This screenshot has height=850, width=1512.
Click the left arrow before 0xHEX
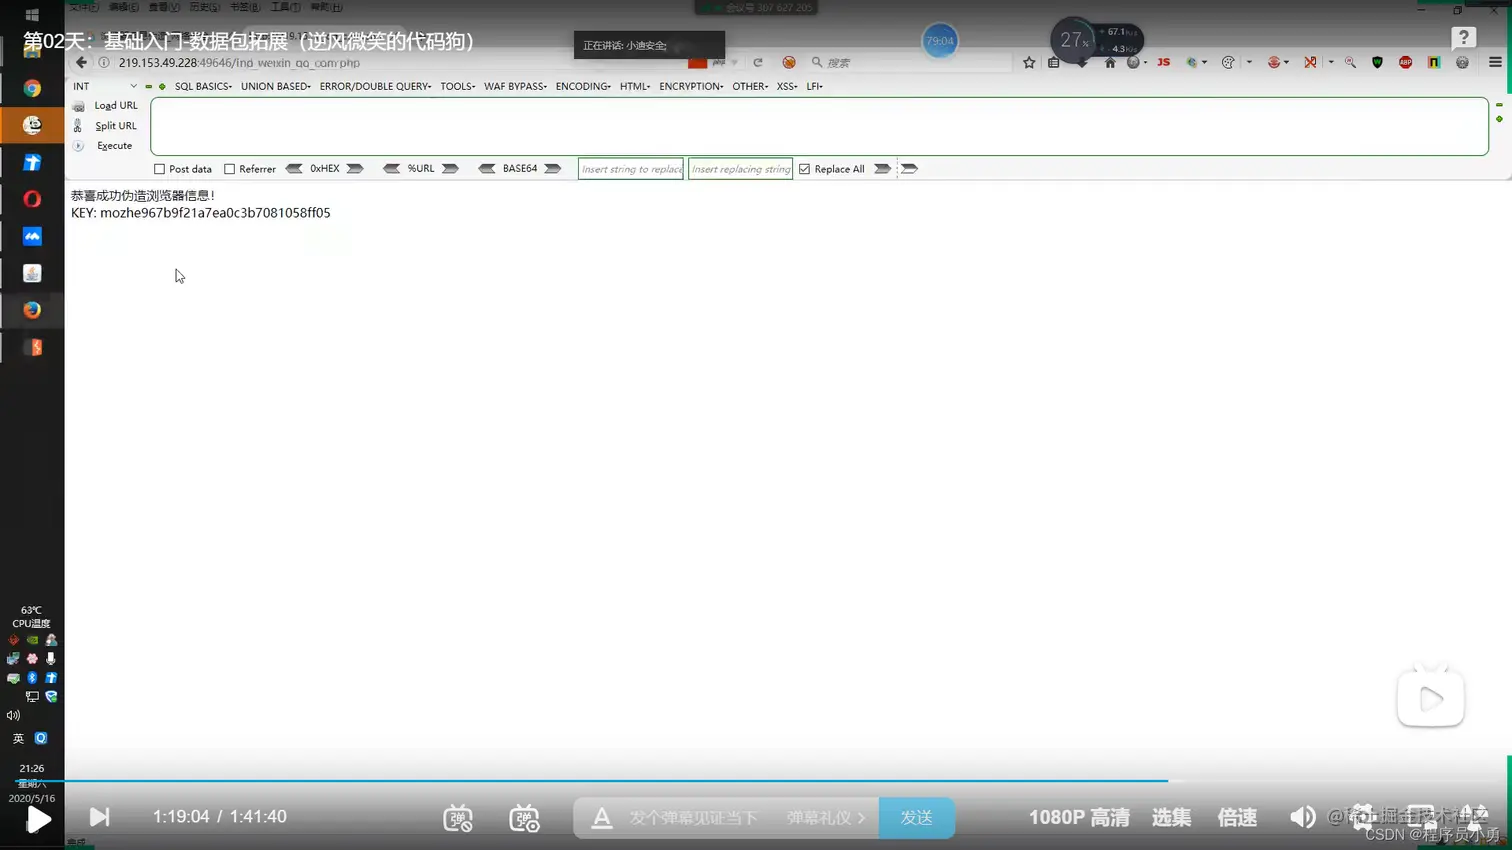[294, 169]
